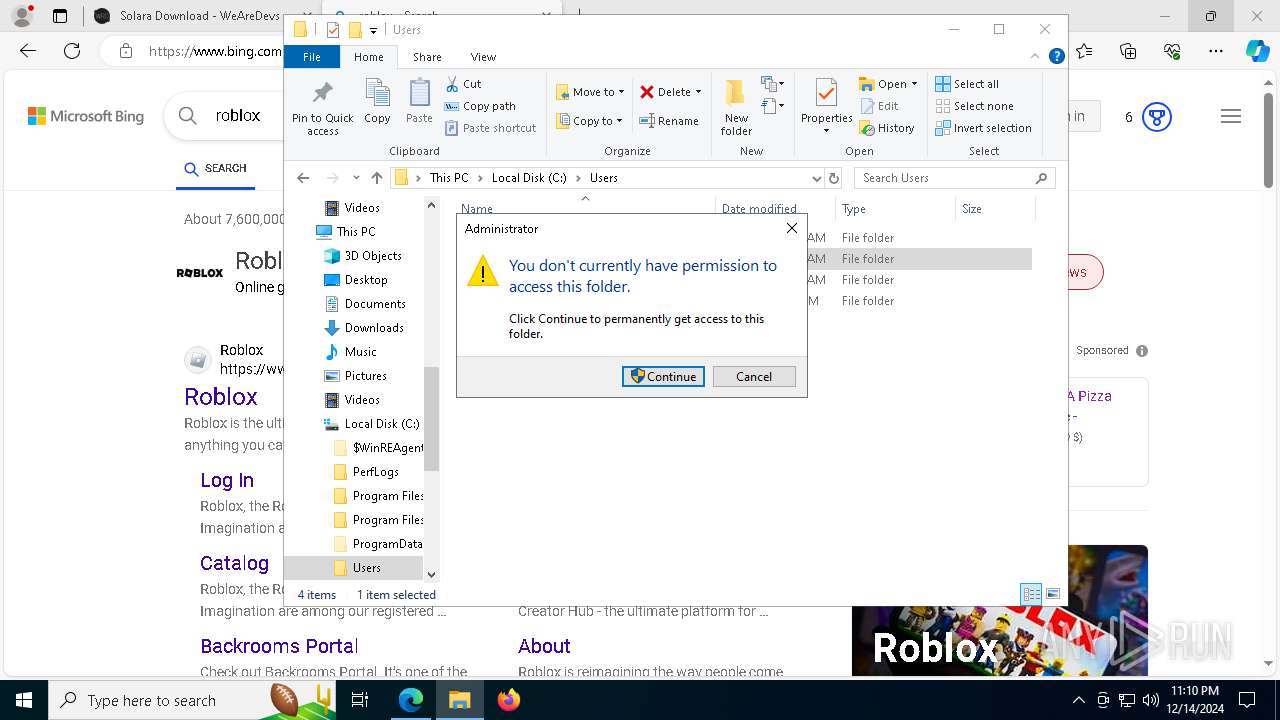Viewport: 1280px width, 720px height.
Task: Click the Cut scissors command
Action: click(x=463, y=84)
